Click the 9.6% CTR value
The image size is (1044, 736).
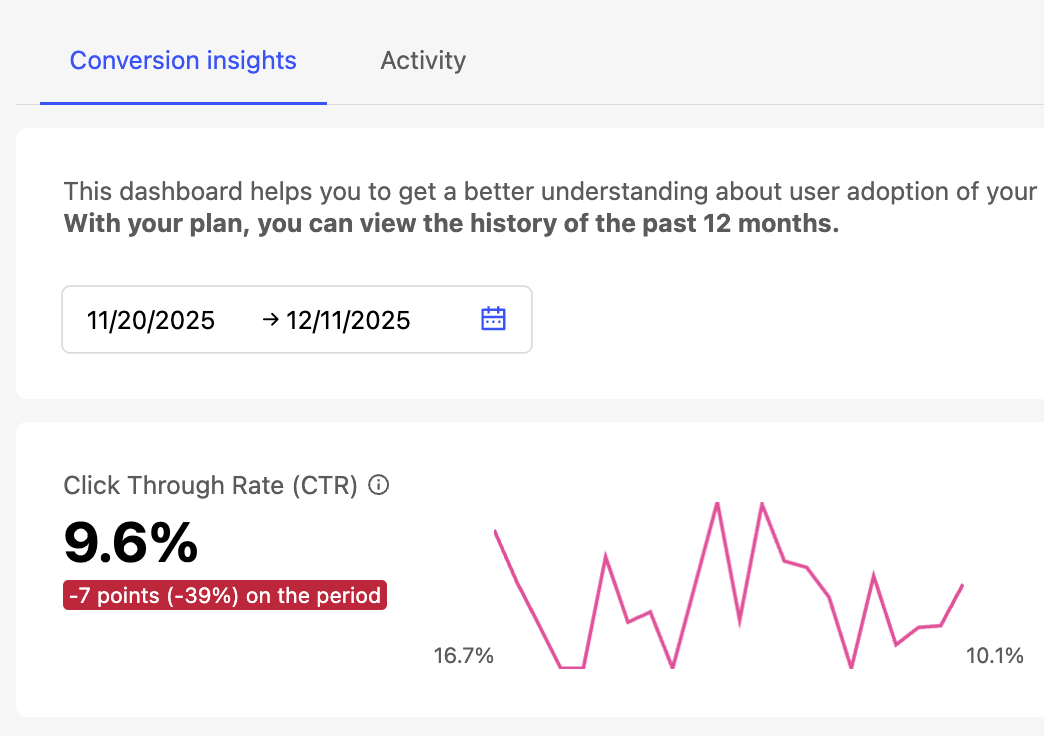click(131, 543)
